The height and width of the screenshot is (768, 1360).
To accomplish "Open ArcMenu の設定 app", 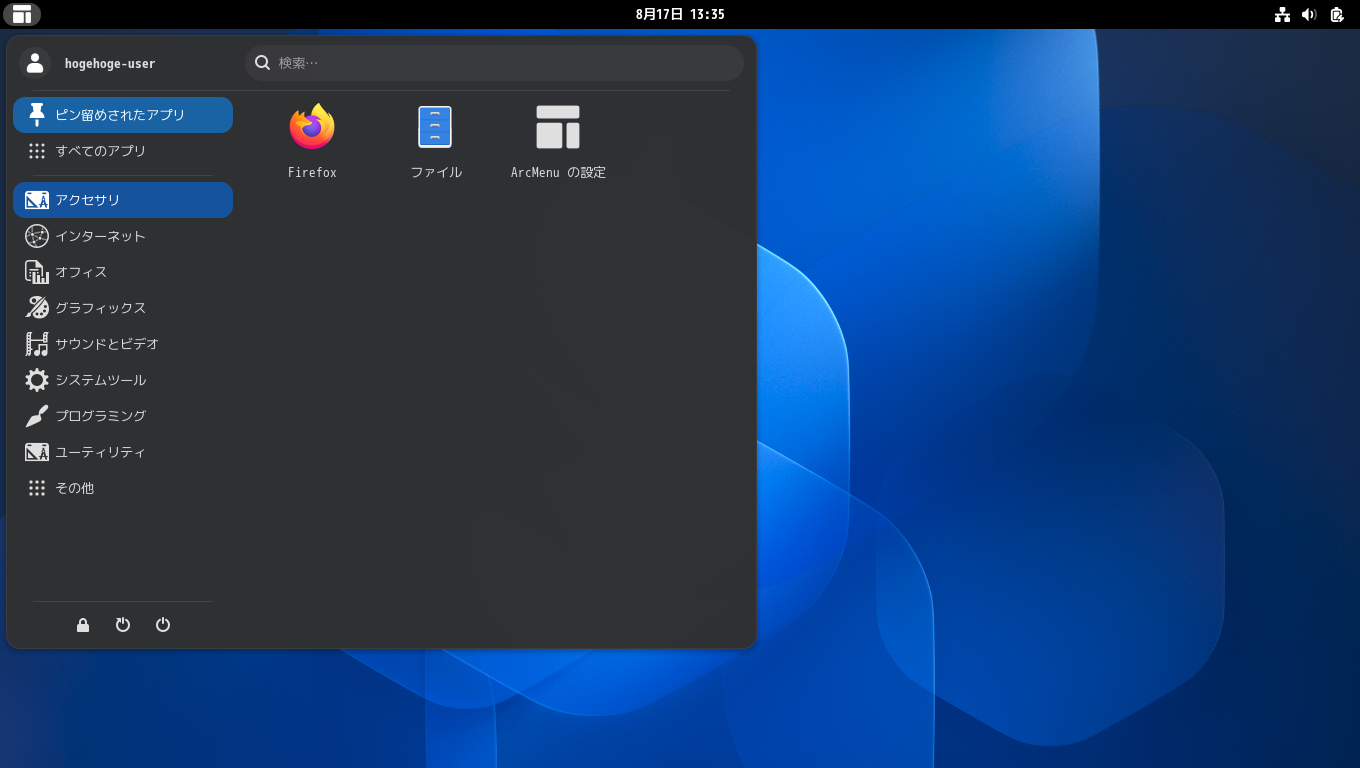I will [x=558, y=140].
